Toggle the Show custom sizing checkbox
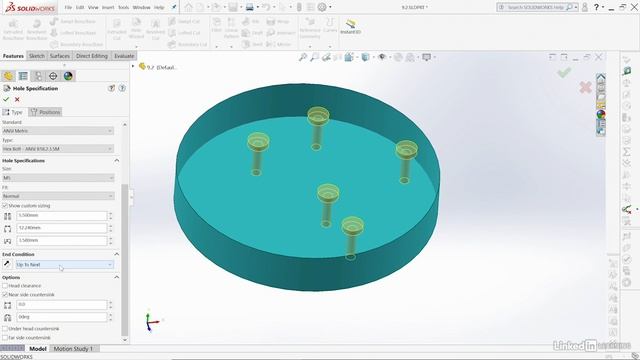This screenshot has height=360, width=640. (5, 206)
